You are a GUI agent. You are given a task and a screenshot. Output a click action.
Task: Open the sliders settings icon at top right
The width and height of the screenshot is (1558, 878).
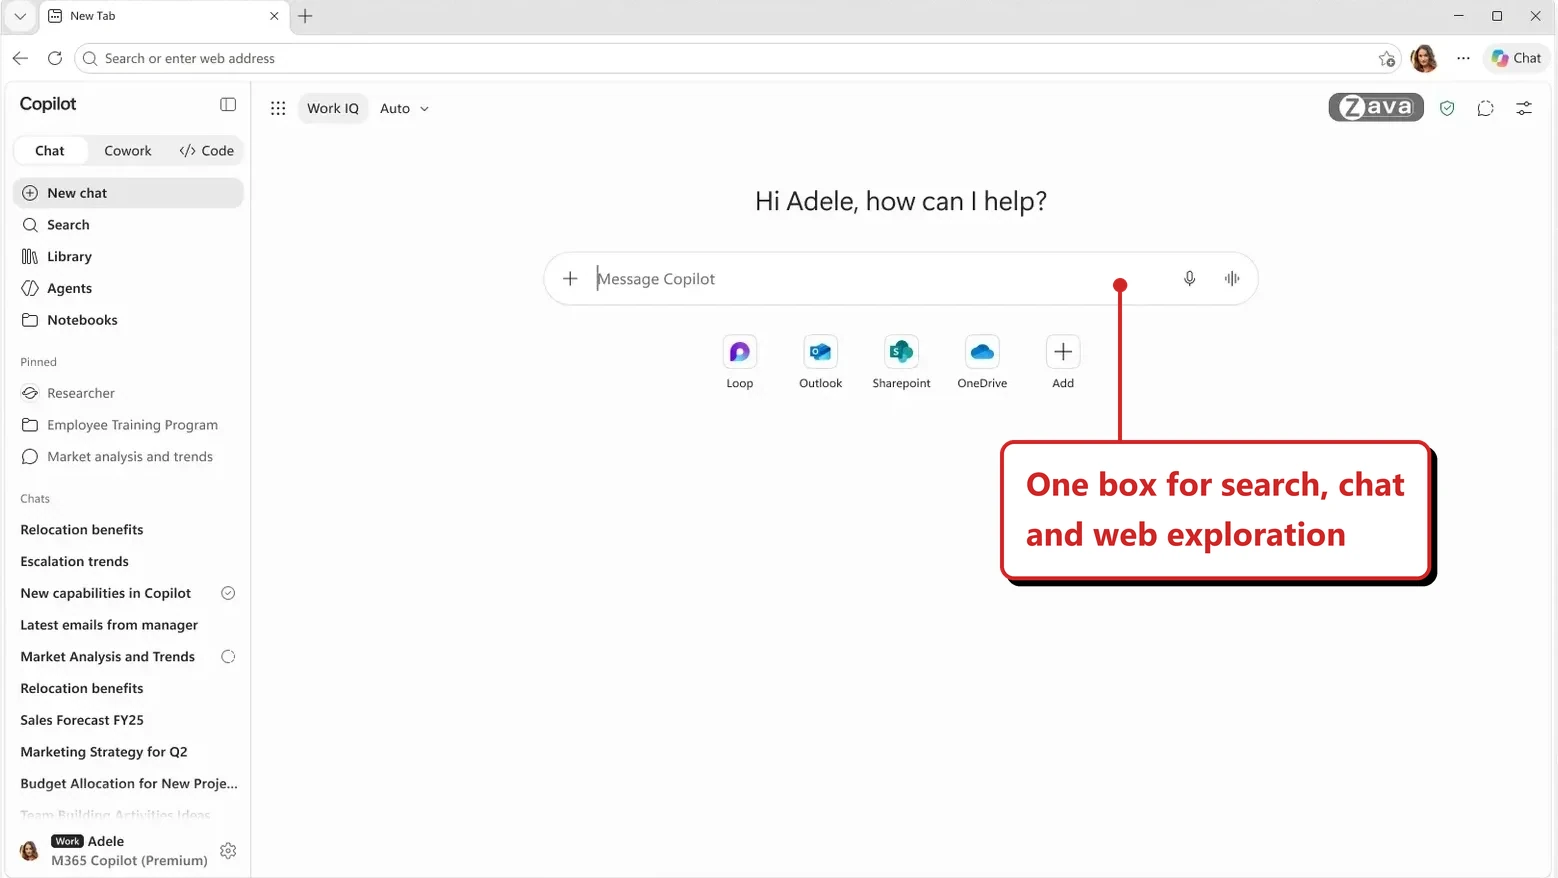click(1524, 108)
